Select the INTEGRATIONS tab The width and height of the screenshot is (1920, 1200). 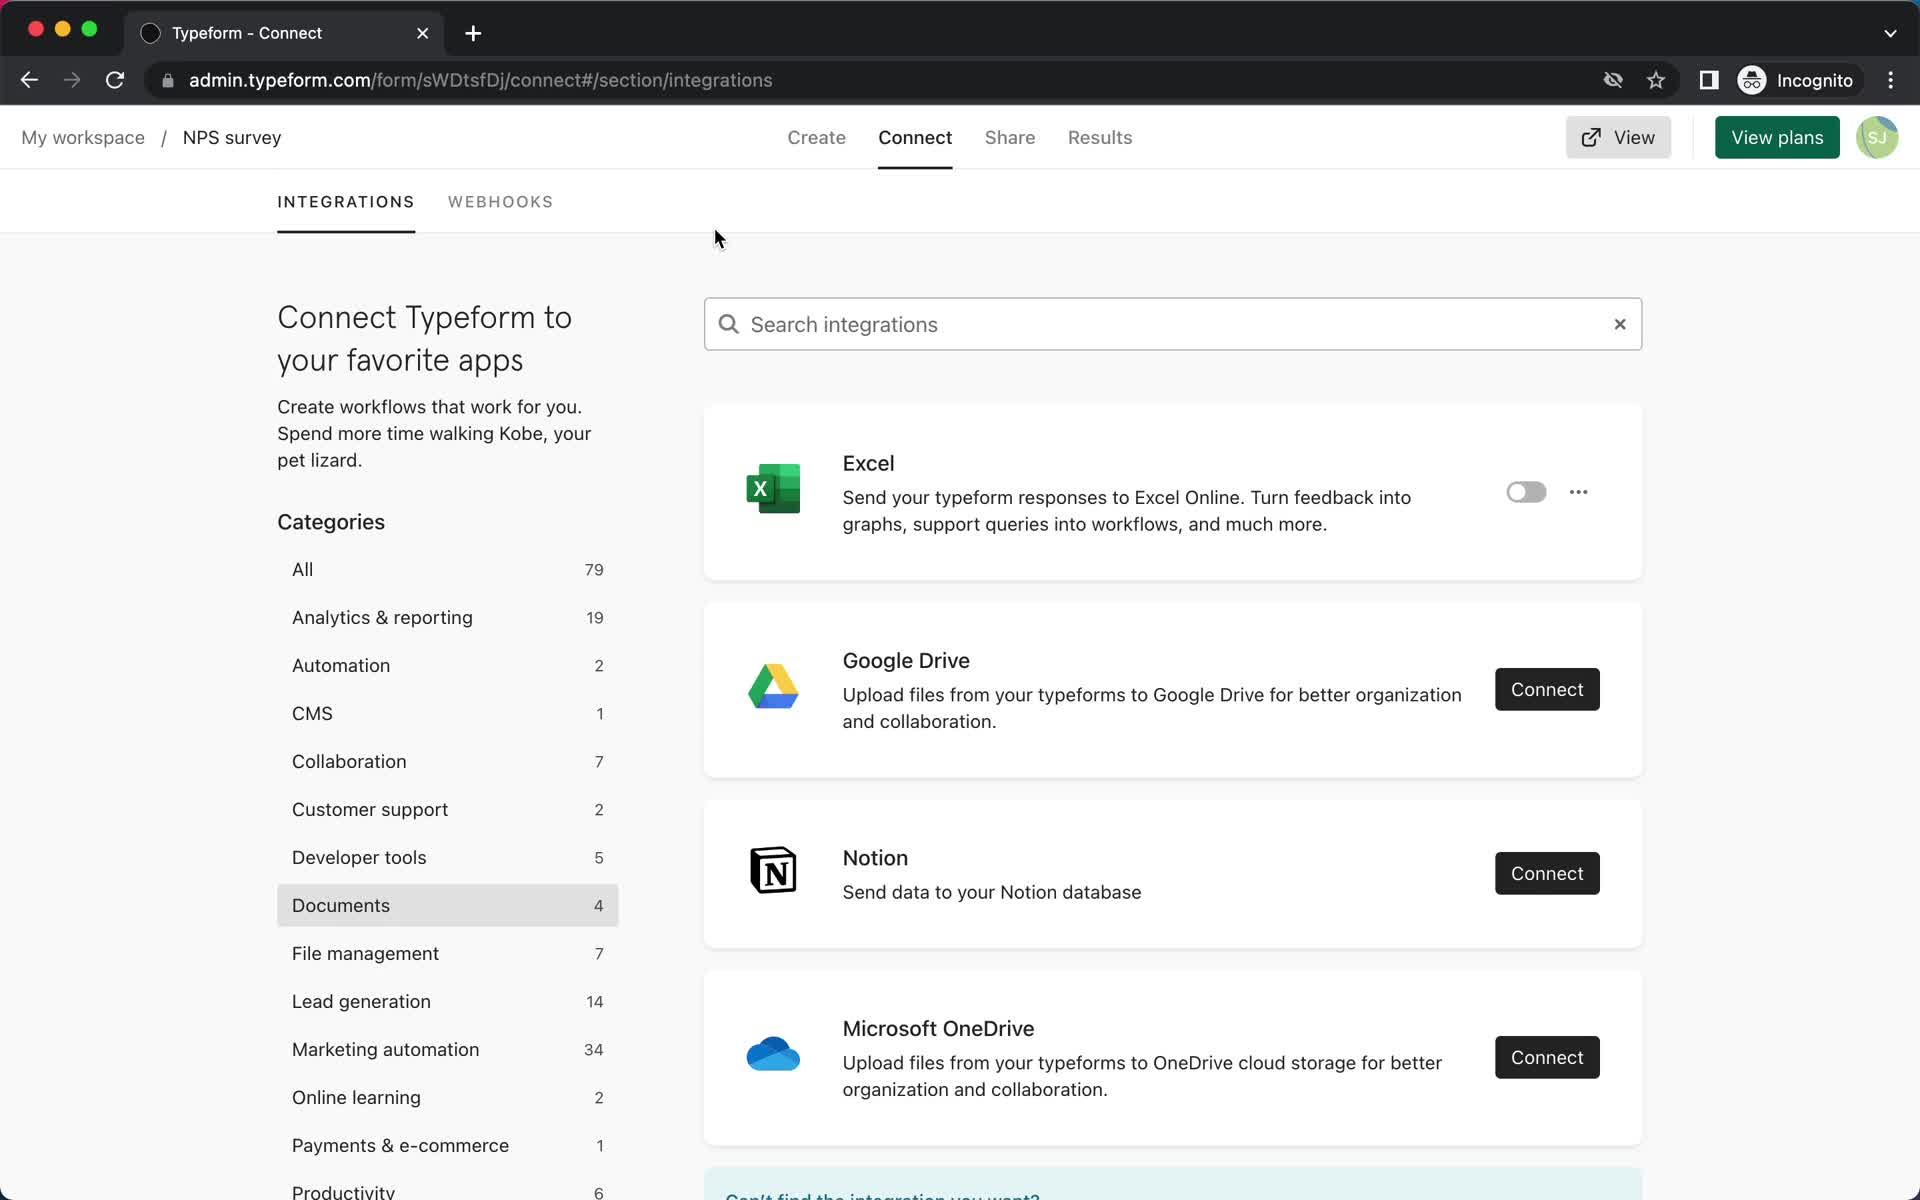pyautogui.click(x=346, y=202)
